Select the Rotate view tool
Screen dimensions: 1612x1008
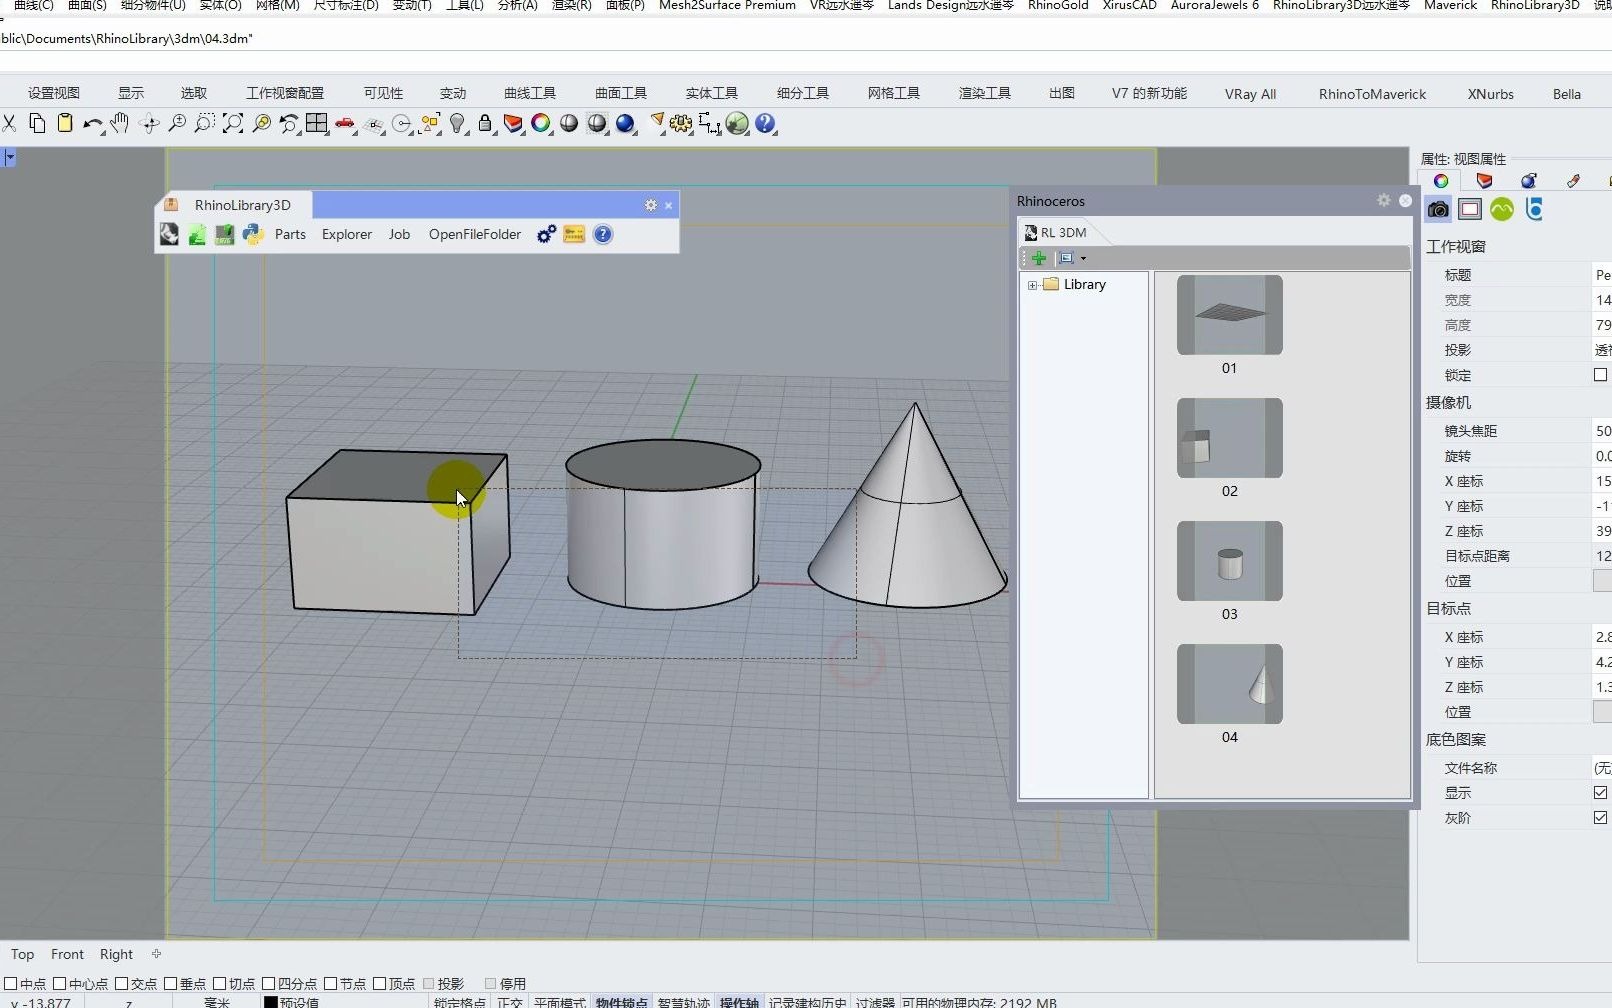pos(149,123)
